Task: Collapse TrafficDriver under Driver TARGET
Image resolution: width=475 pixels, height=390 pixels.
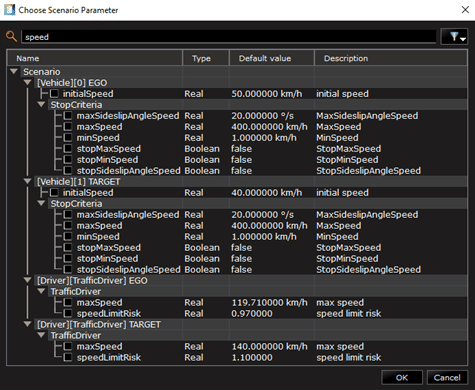Action: pyautogui.click(x=41, y=335)
